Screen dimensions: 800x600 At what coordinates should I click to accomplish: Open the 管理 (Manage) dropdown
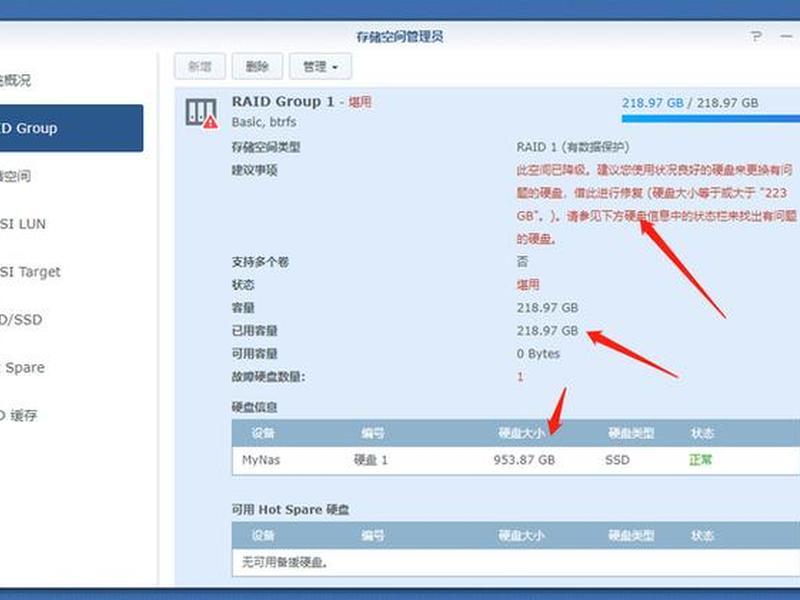click(320, 66)
